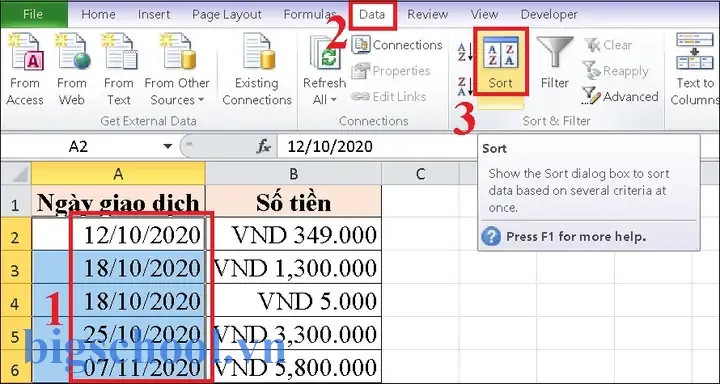Expand the Name Box dropdown arrow
The width and height of the screenshot is (720, 384).
[x=168, y=147]
